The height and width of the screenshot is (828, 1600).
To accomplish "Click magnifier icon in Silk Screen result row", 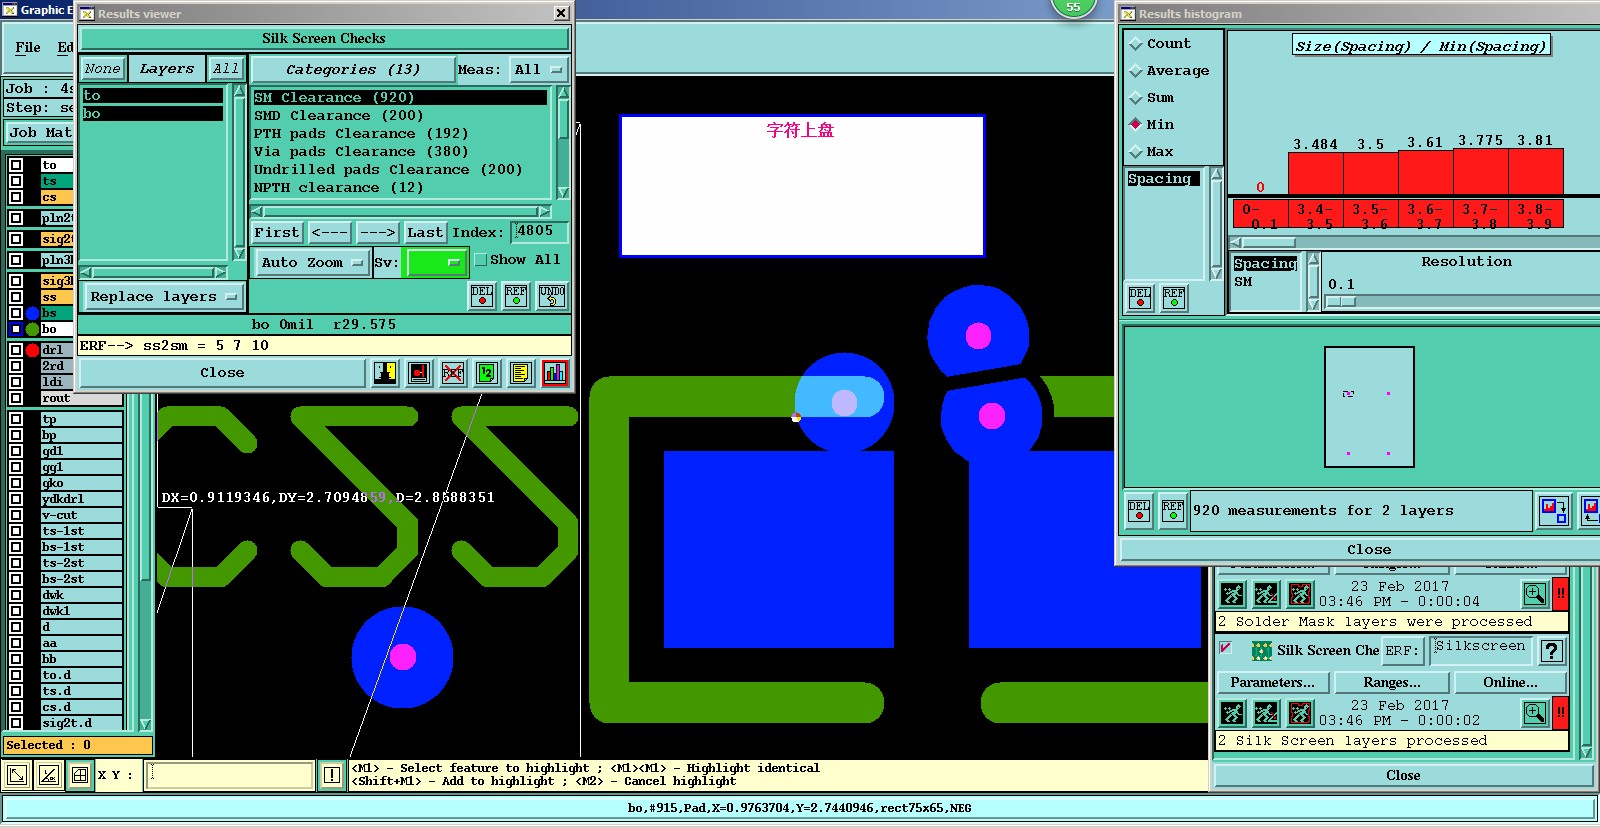I will [1535, 713].
